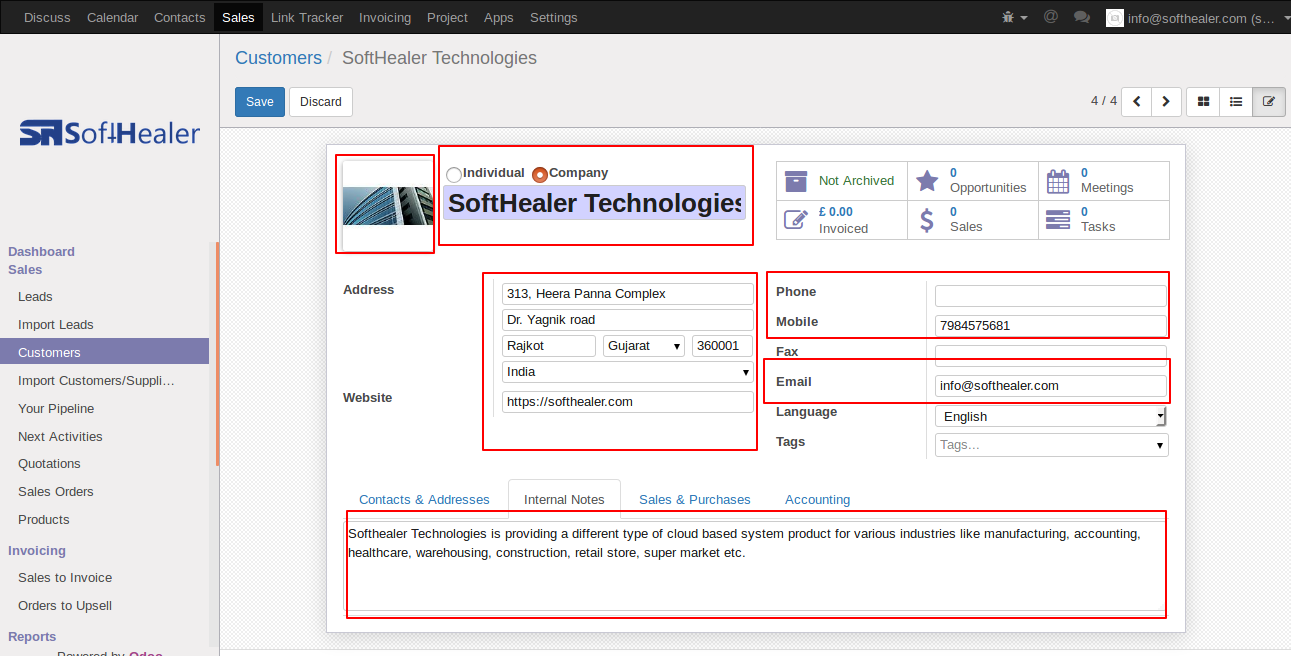Open the Settings menu
Image resolution: width=1291 pixels, height=656 pixels.
point(553,17)
